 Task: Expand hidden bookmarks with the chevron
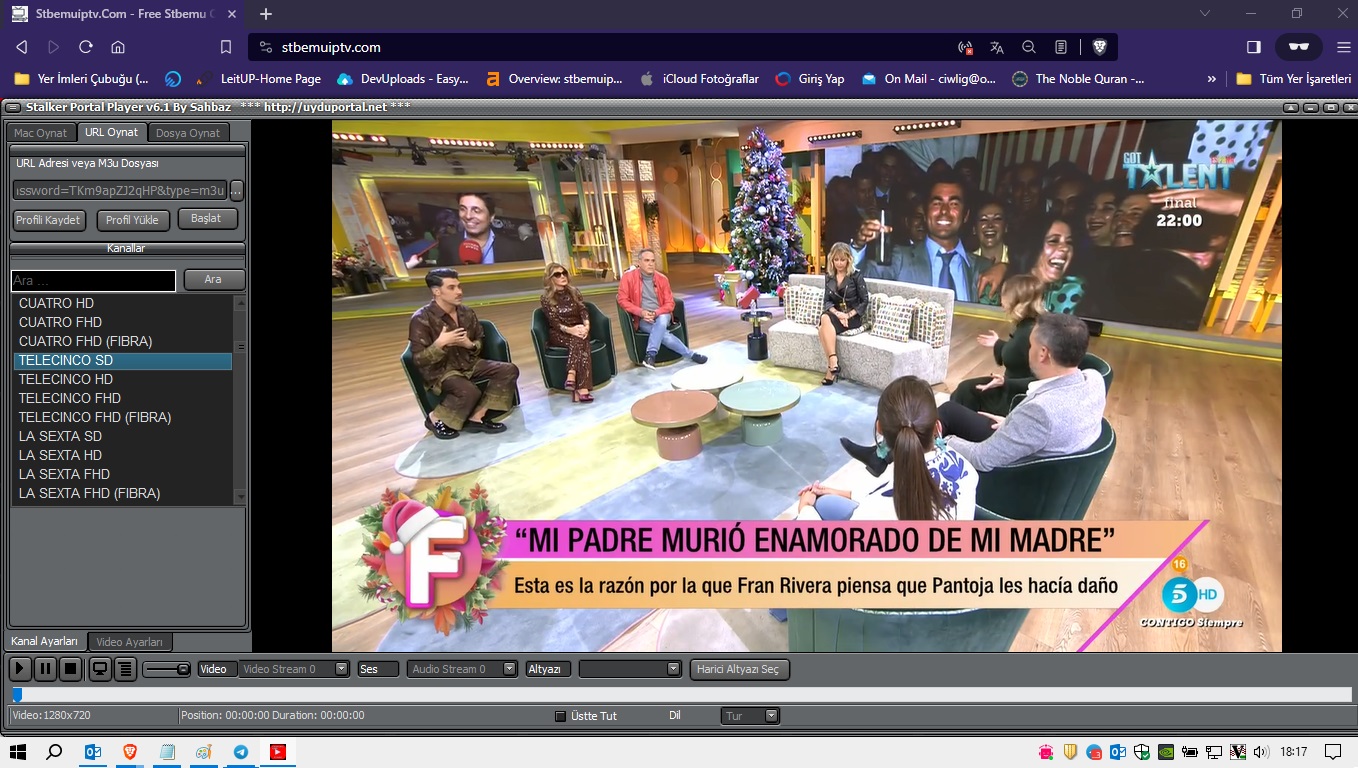tap(1212, 79)
